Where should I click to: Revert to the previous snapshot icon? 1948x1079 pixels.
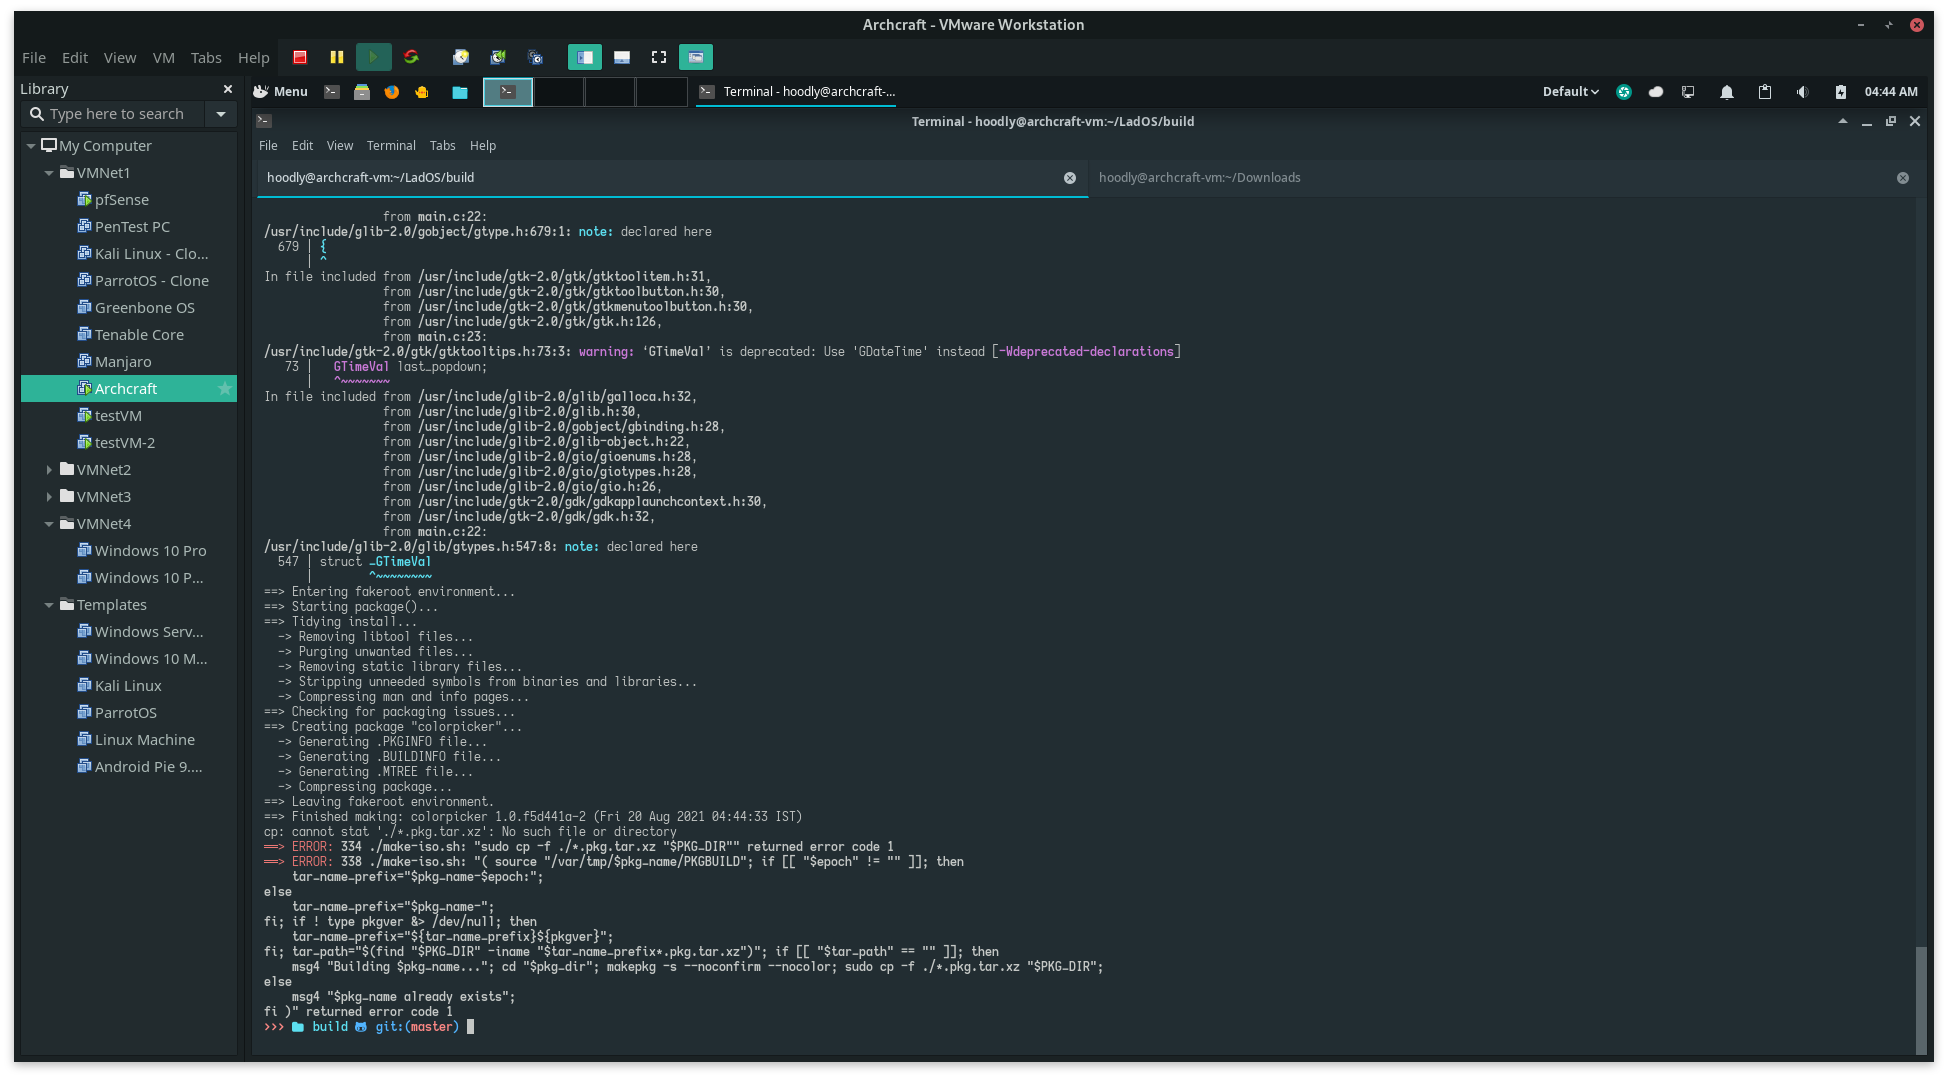pos(498,58)
